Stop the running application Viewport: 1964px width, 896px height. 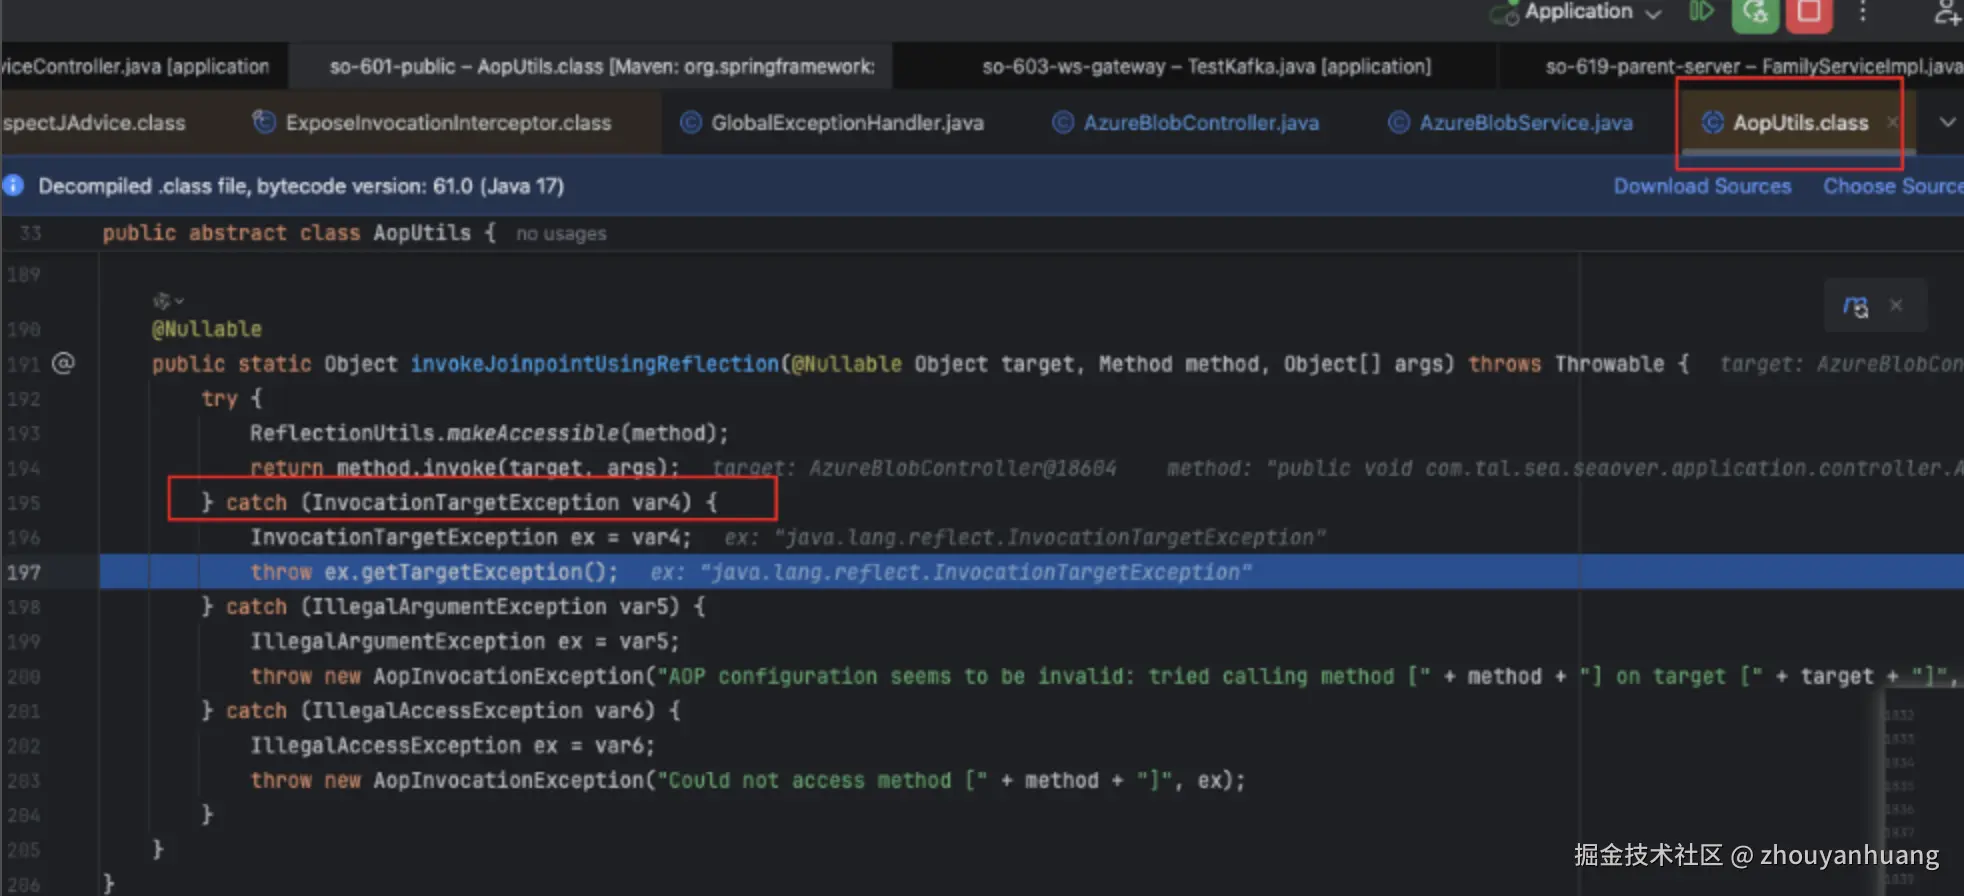[1809, 13]
